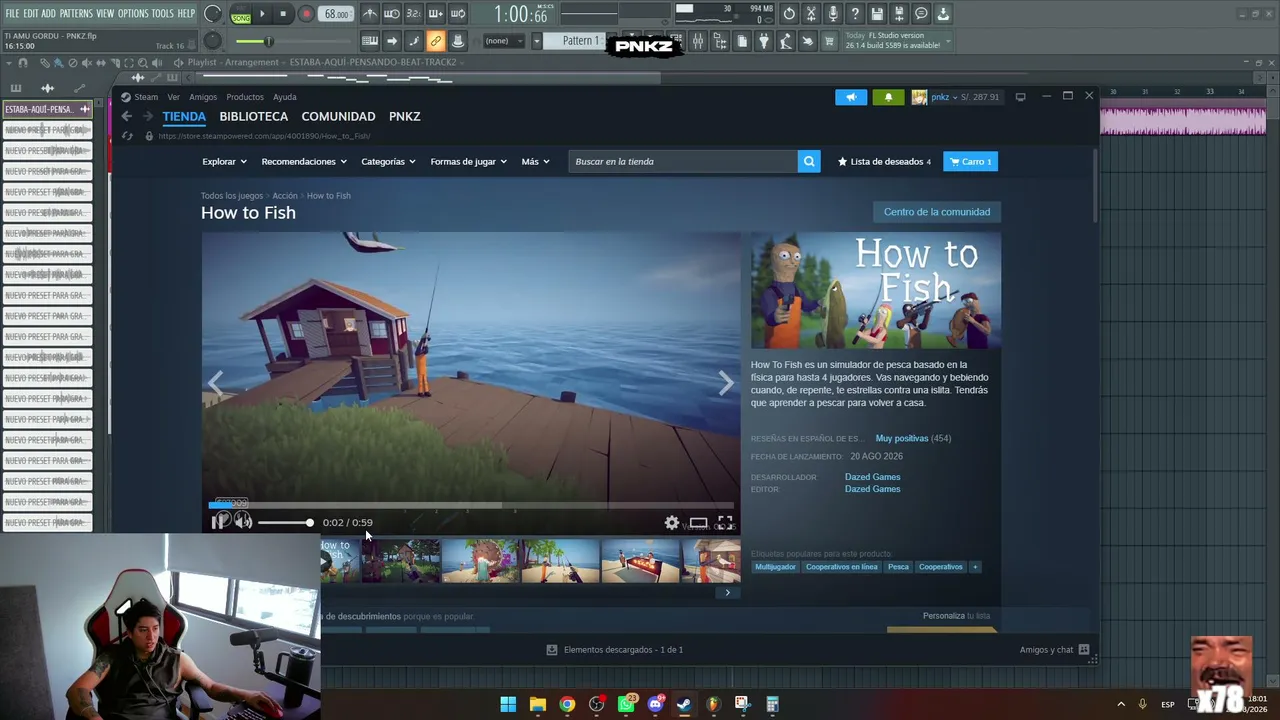This screenshot has width=1280, height=720.
Task: Click the one-click audio recording microphone icon
Action: (x=833, y=14)
